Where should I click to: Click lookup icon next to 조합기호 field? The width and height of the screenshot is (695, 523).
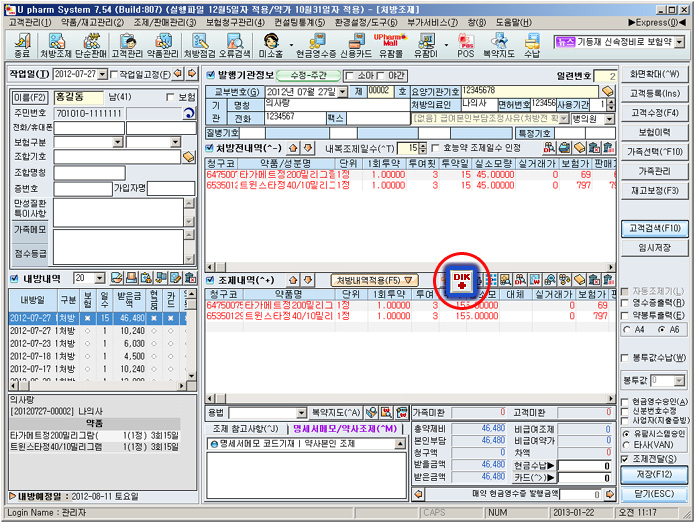189,156
